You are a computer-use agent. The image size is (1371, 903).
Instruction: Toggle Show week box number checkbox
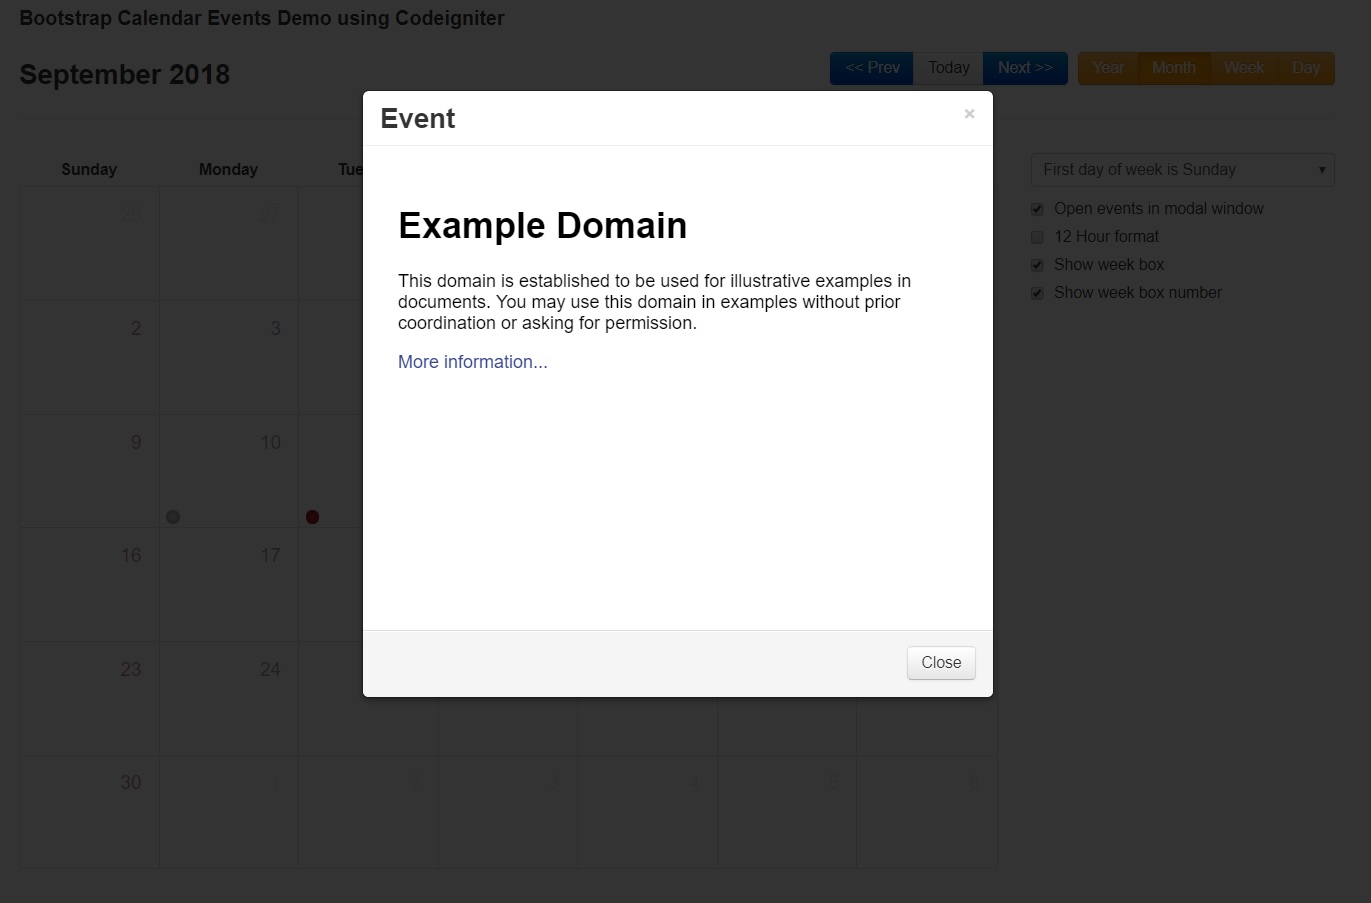[x=1037, y=293]
